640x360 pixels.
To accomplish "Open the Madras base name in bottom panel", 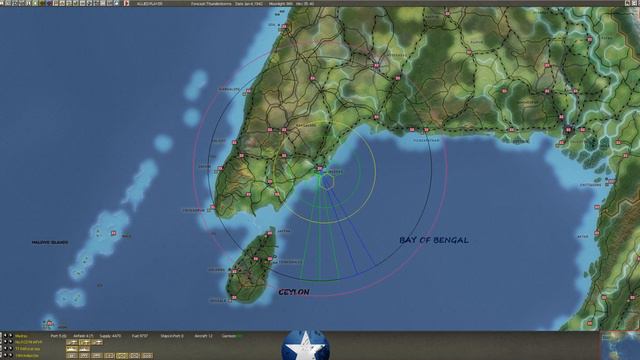I will 21,336.
